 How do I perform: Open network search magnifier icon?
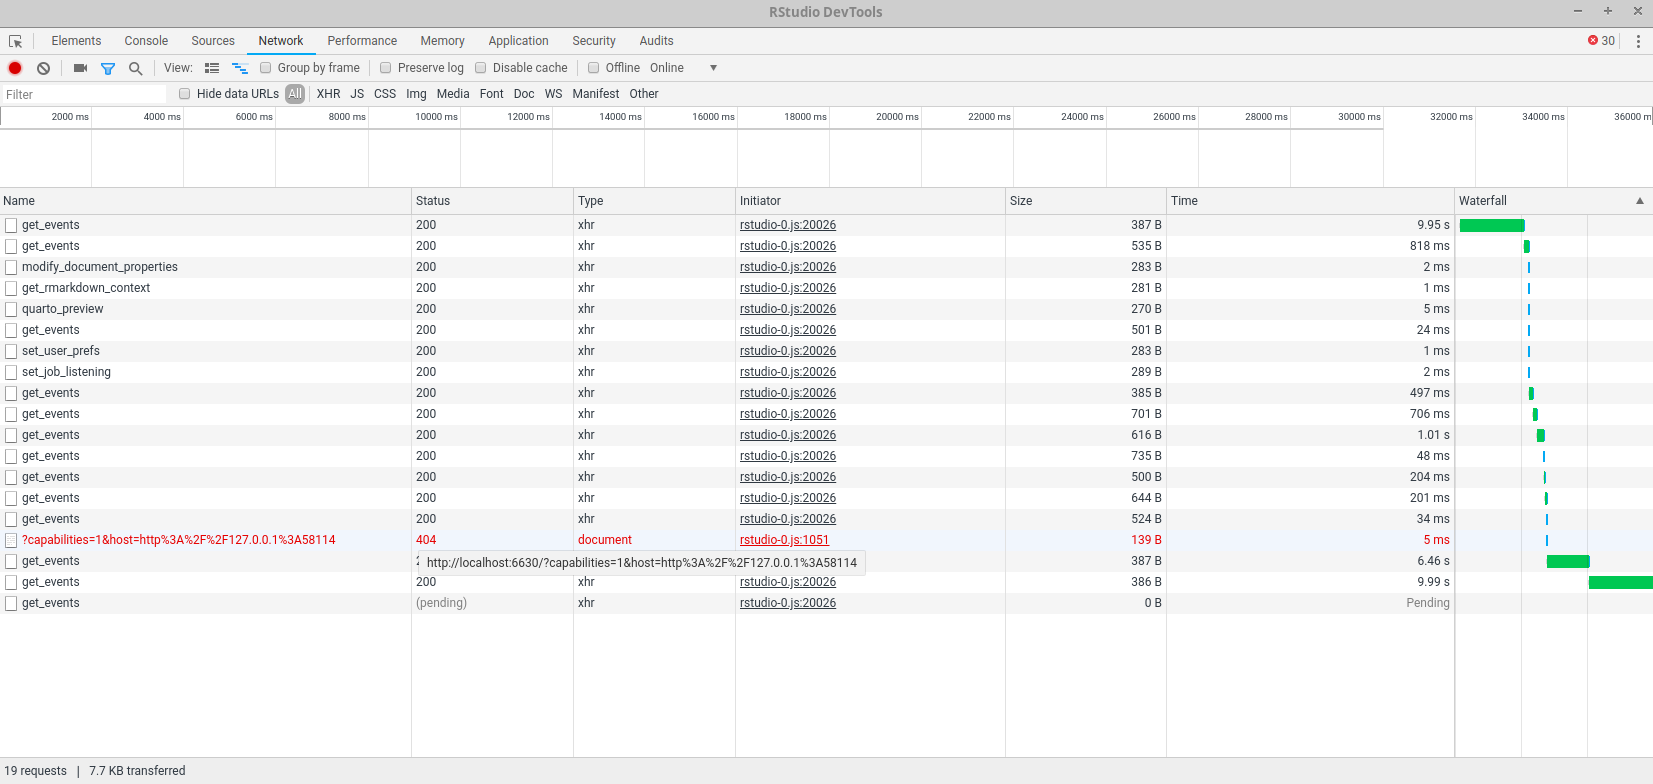136,68
